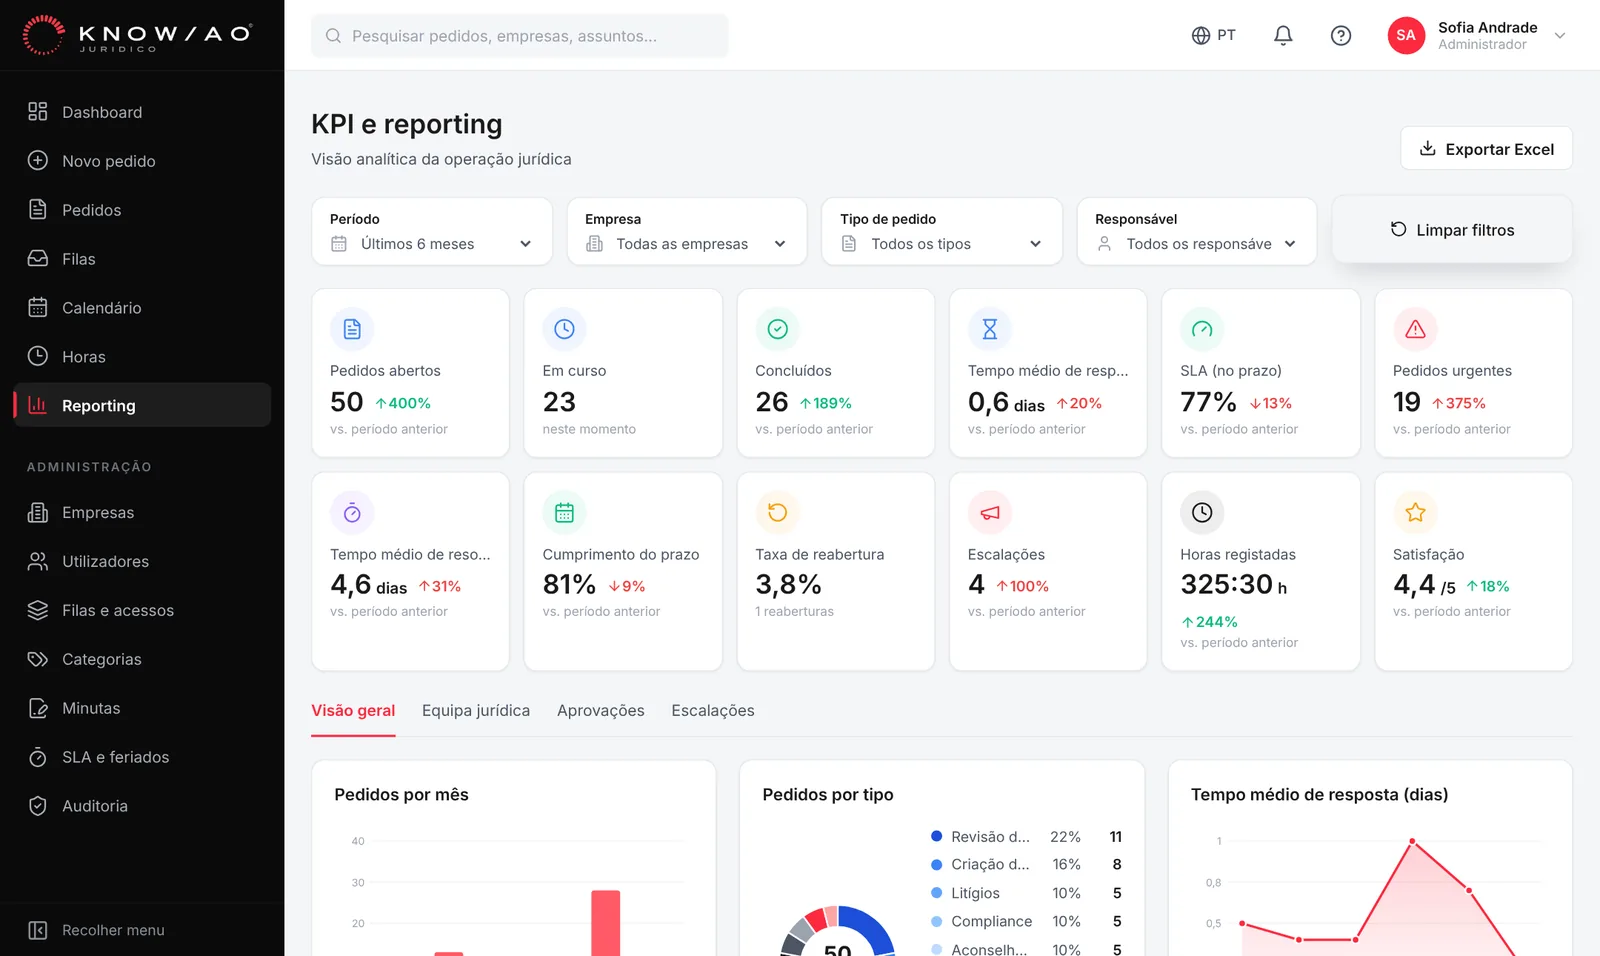Open Filas inbox in sidebar
Viewport: 1600px width, 956px height.
(142, 259)
